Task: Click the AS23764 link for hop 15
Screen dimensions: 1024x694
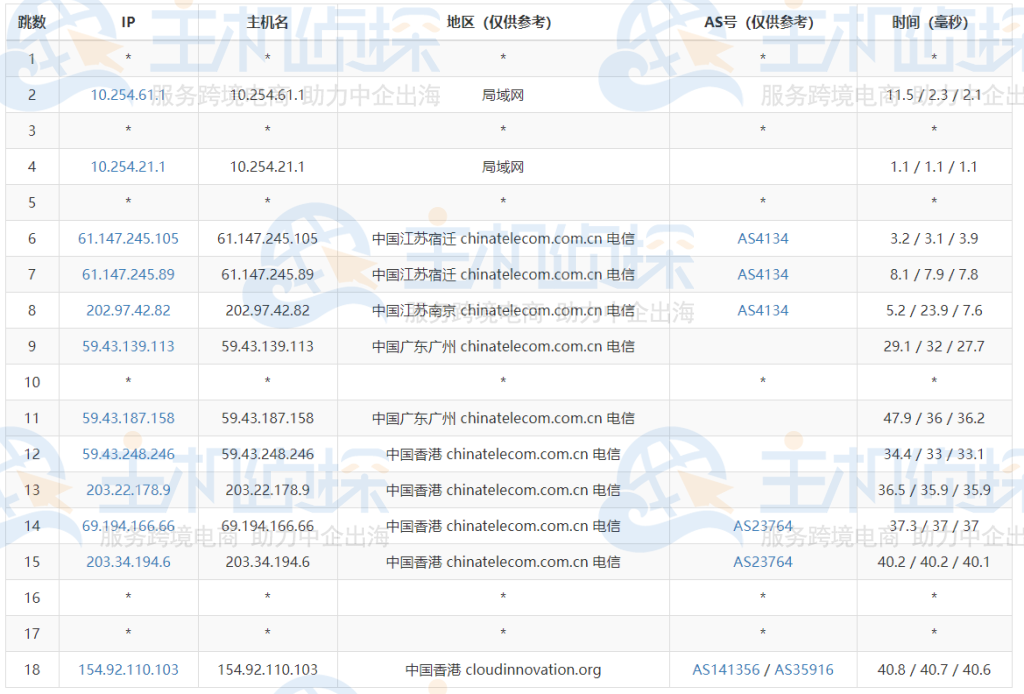Action: click(x=763, y=561)
